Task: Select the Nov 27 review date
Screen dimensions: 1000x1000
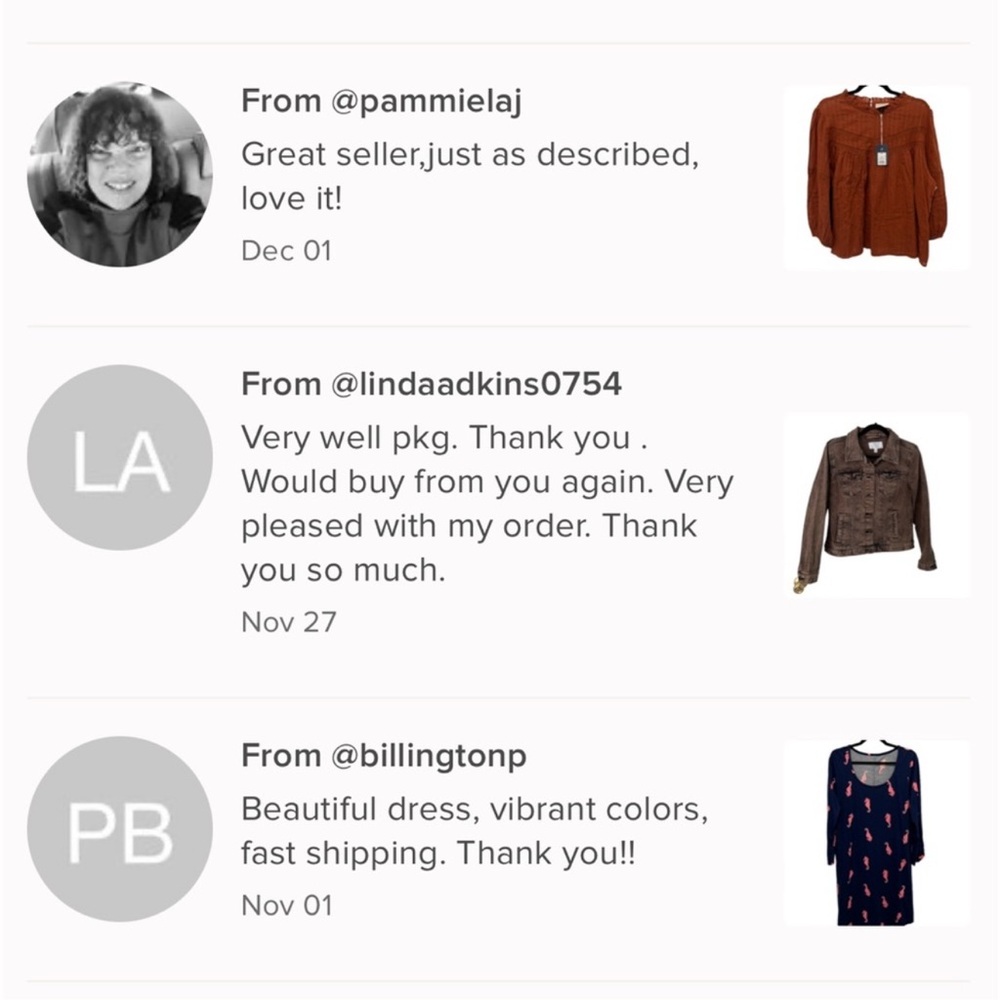Action: click(x=289, y=622)
